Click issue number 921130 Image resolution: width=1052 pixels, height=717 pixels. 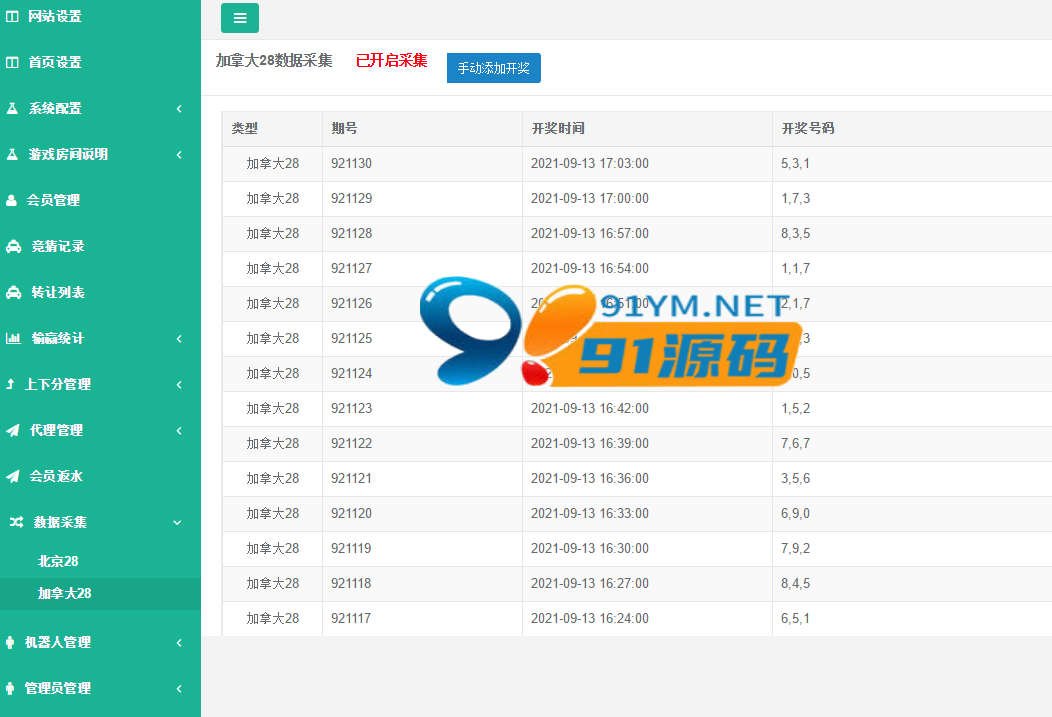point(351,164)
